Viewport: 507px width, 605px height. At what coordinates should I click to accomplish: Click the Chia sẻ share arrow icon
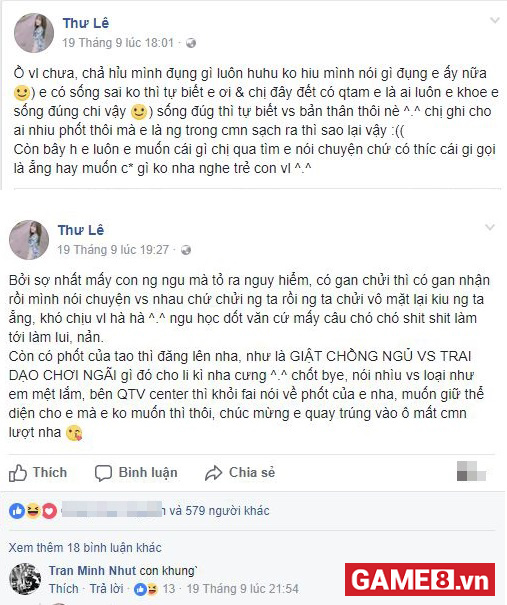(x=213, y=473)
